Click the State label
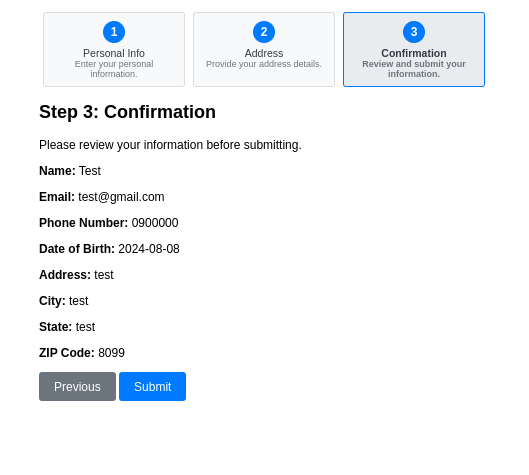Viewport: 529px width, 475px height. (x=56, y=327)
